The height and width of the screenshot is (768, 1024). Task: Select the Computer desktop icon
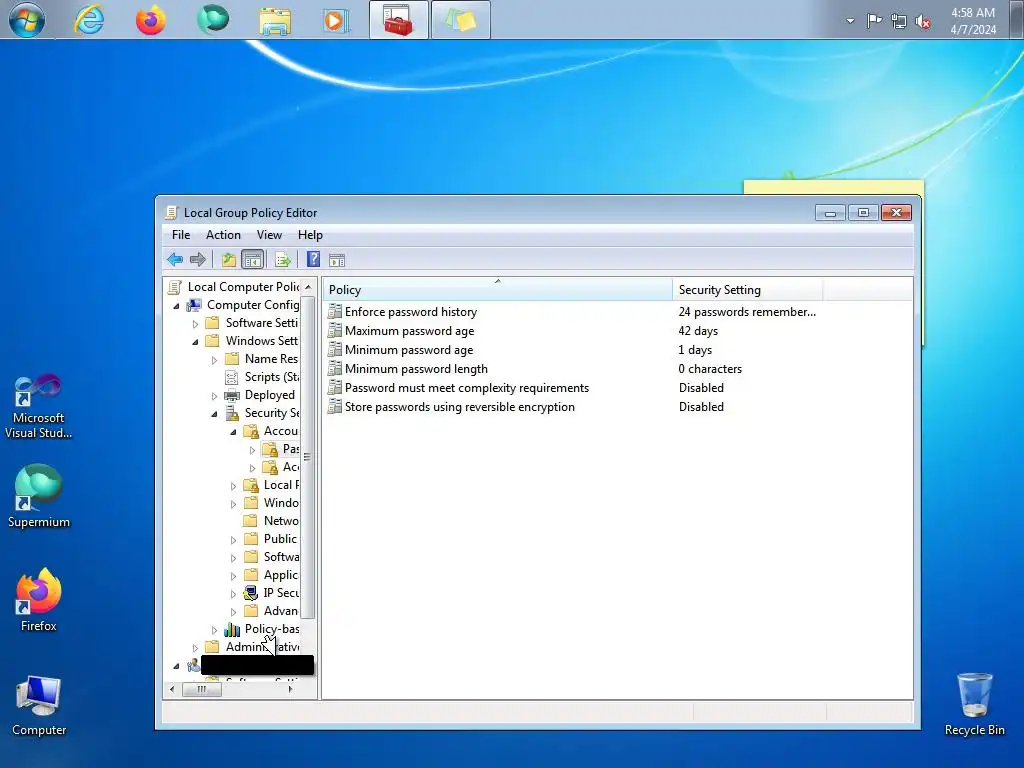click(x=39, y=706)
